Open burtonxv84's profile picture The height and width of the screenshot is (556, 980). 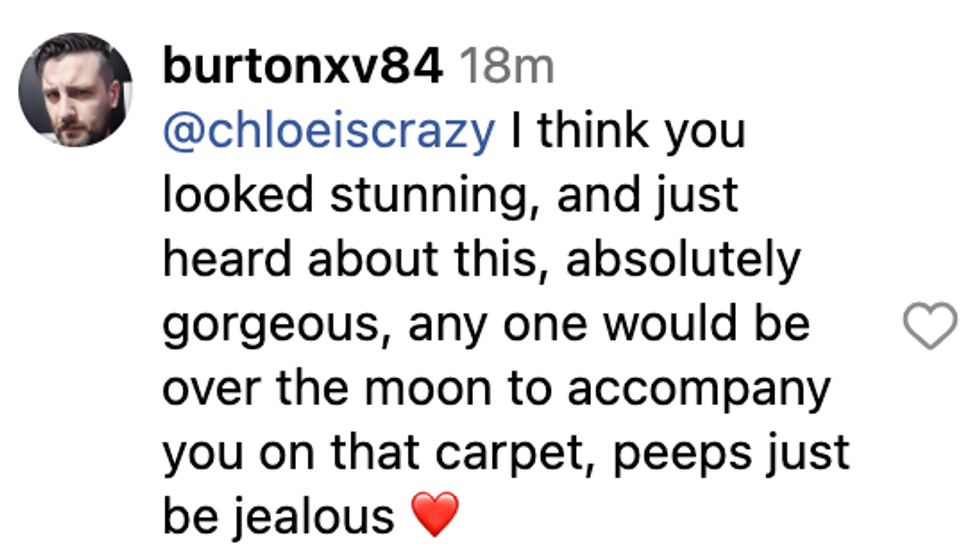[75, 89]
